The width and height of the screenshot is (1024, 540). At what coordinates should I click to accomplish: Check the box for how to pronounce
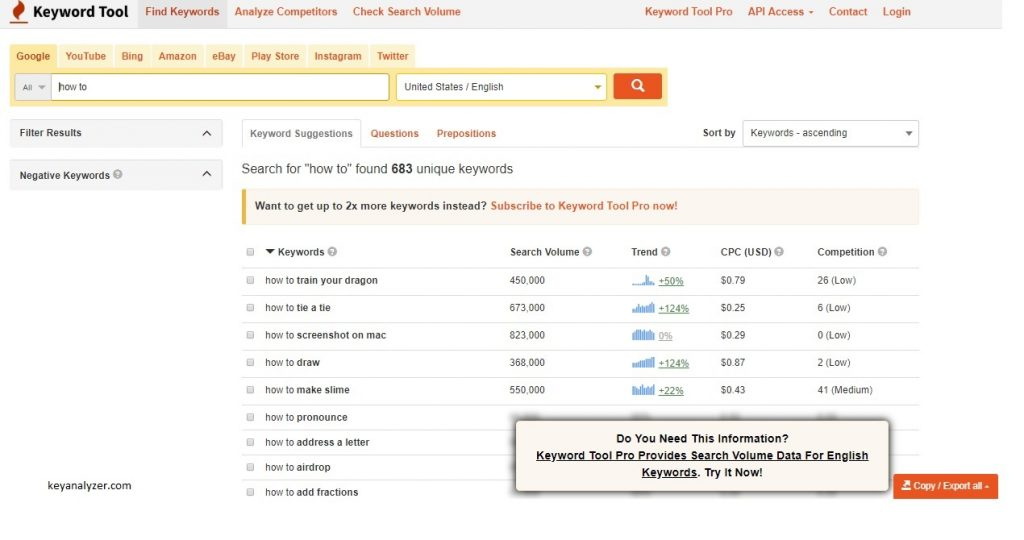click(250, 417)
